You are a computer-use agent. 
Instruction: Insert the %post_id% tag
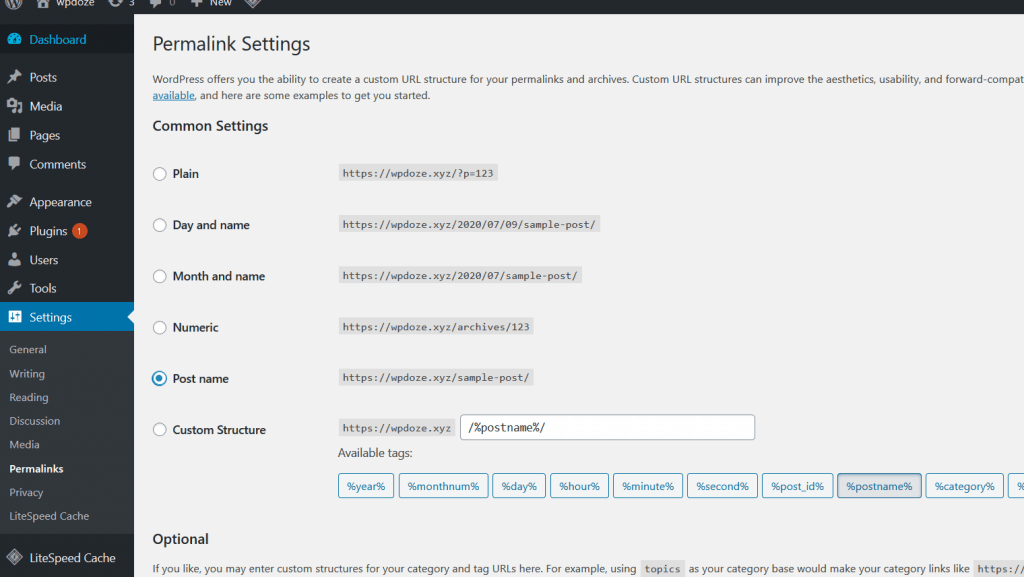[797, 486]
